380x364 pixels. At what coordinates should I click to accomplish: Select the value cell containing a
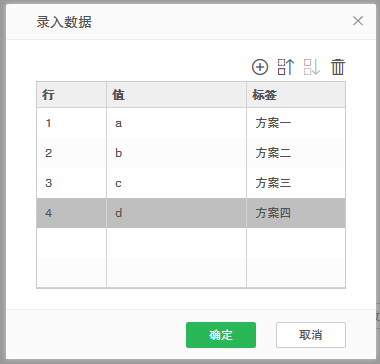pos(176,123)
